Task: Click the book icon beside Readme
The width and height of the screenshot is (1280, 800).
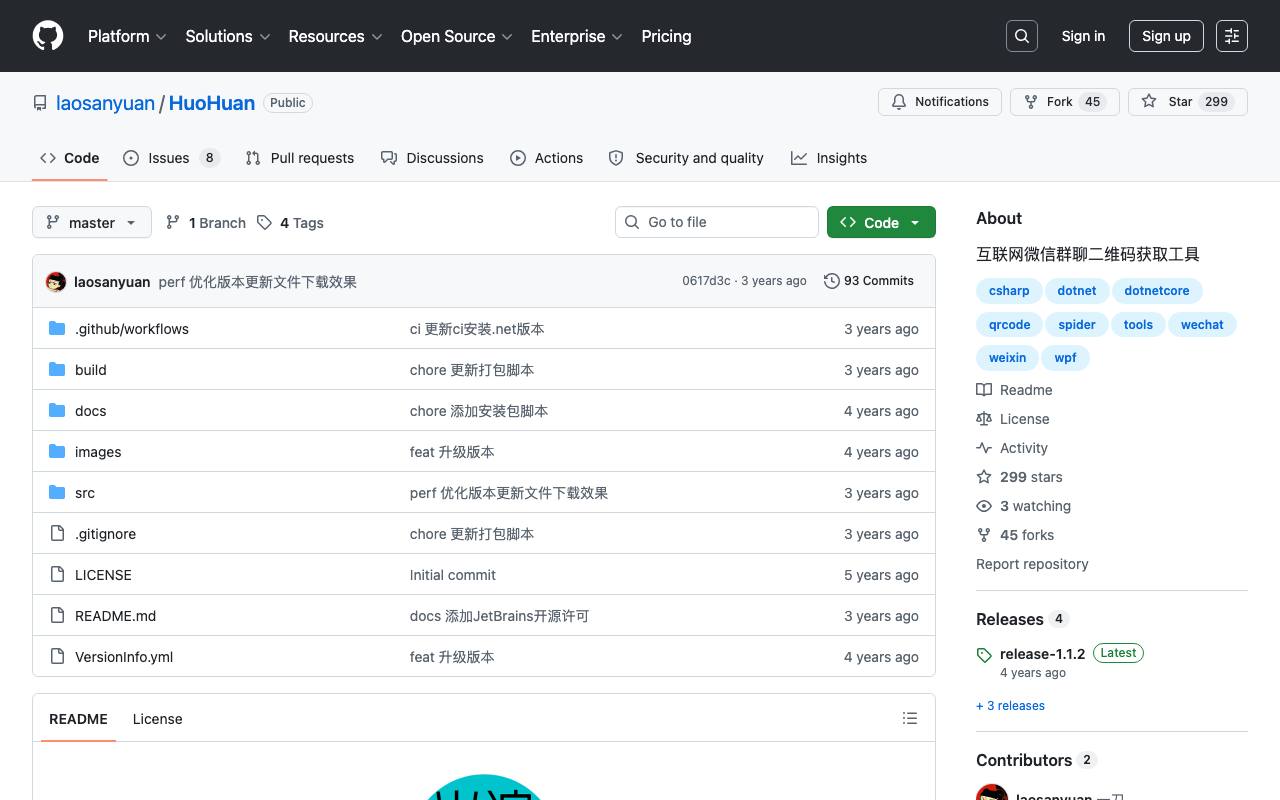Action: (x=984, y=390)
